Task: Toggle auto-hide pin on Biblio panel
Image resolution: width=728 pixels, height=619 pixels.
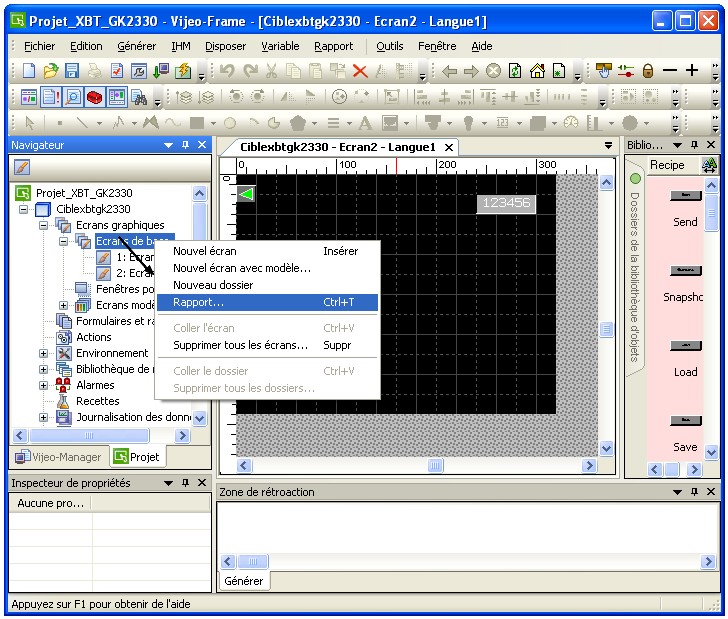Action: click(694, 145)
